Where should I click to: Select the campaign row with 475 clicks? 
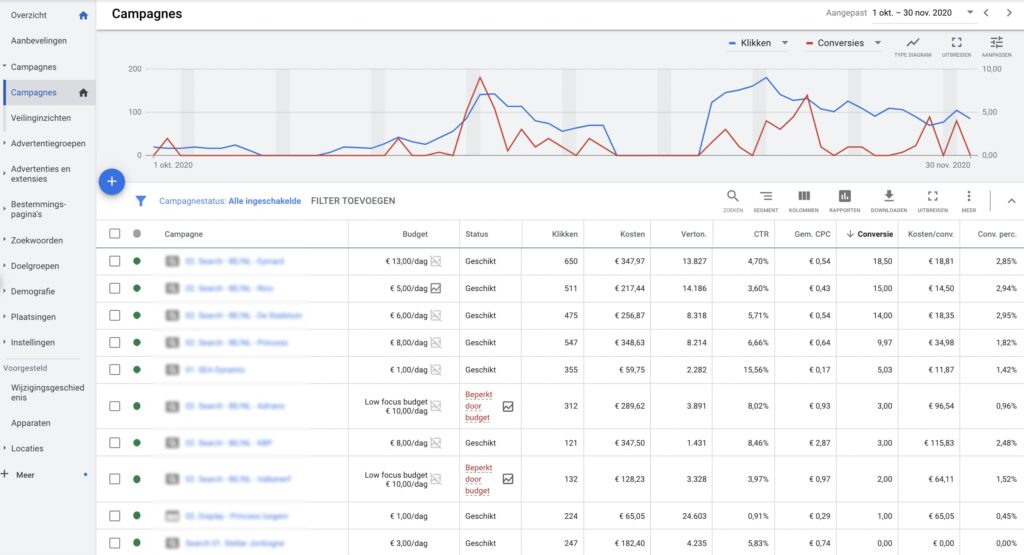click(x=114, y=315)
